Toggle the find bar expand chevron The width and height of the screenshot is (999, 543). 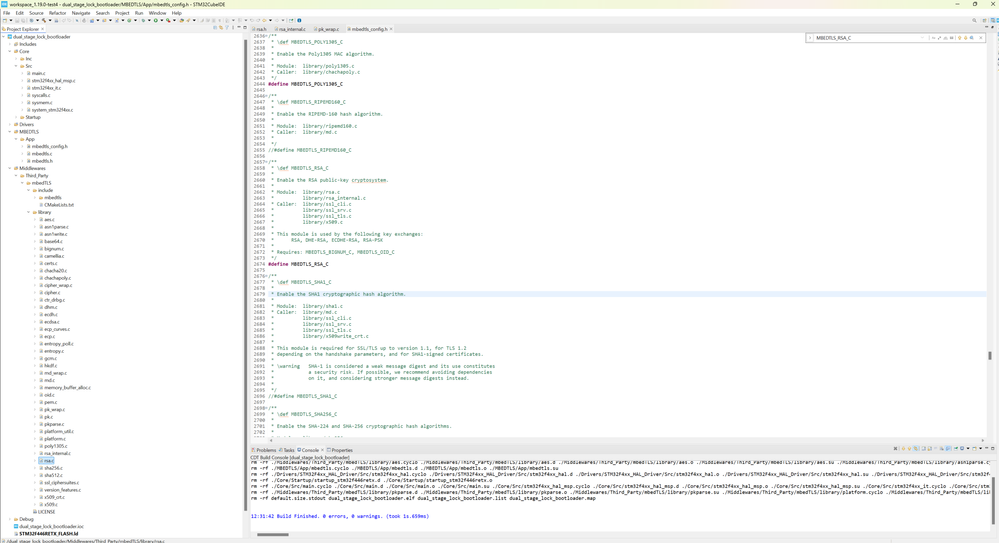[810, 38]
